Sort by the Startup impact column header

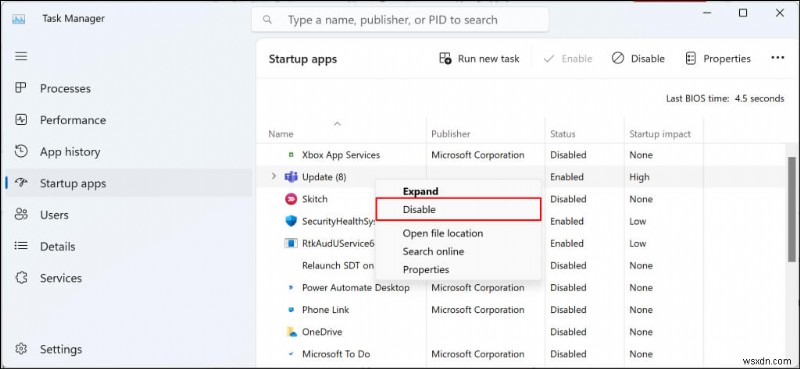(x=660, y=134)
